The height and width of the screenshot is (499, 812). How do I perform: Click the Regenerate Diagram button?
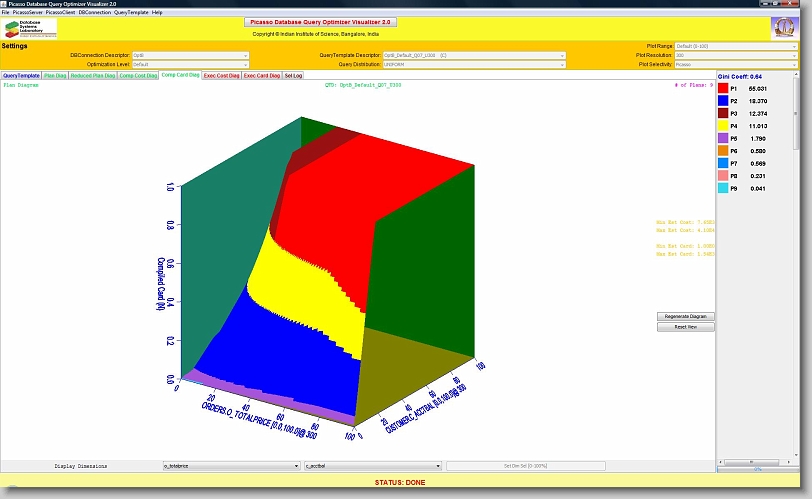coord(685,316)
